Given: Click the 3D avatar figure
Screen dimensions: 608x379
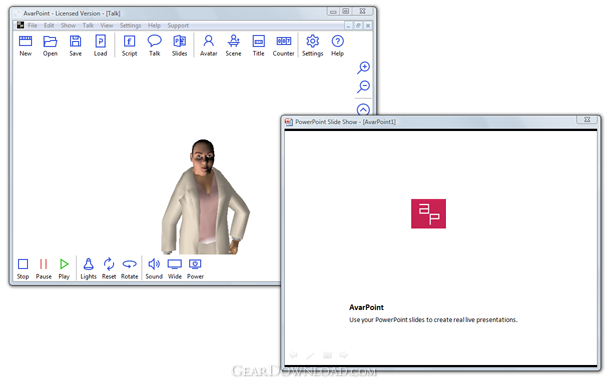Looking at the screenshot, I should pos(206,197).
